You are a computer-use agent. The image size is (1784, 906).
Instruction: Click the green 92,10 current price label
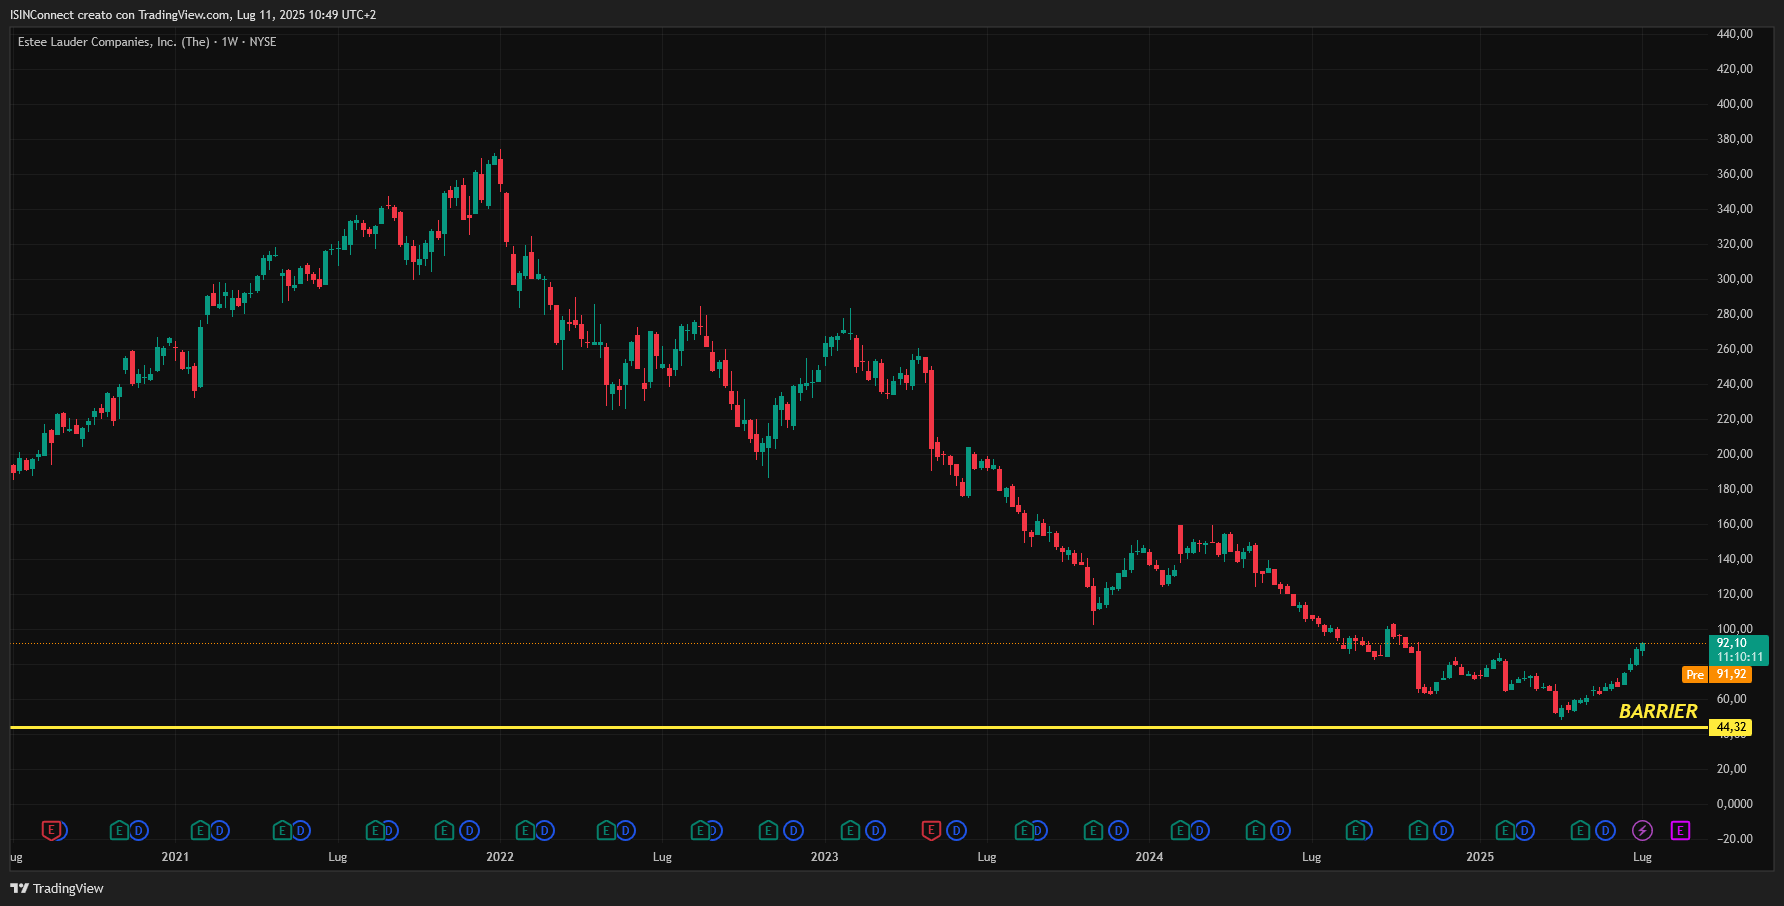[x=1739, y=650]
